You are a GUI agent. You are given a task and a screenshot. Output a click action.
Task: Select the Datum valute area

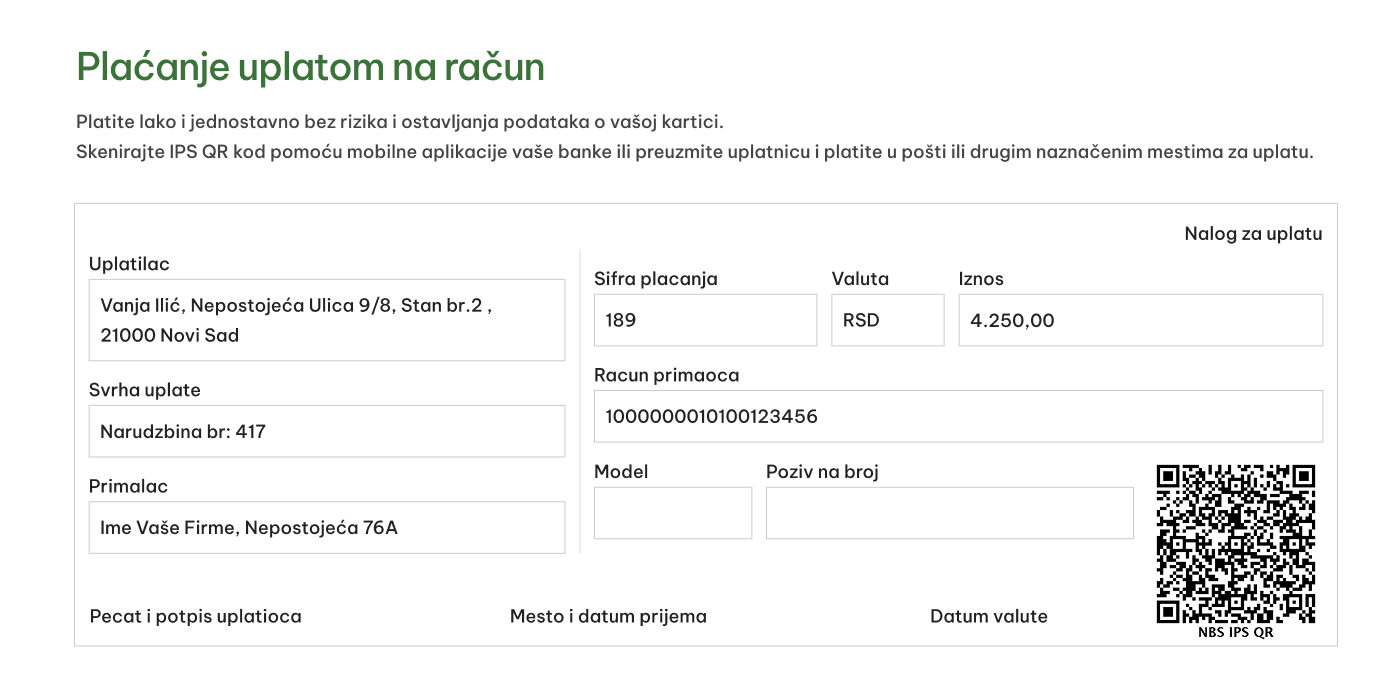click(x=989, y=616)
